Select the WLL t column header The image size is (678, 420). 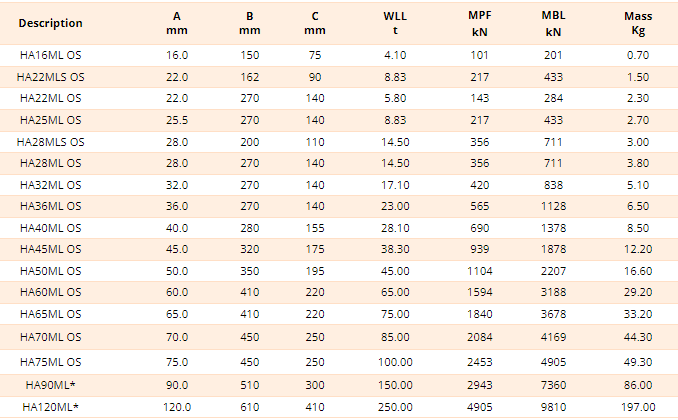[x=395, y=23]
